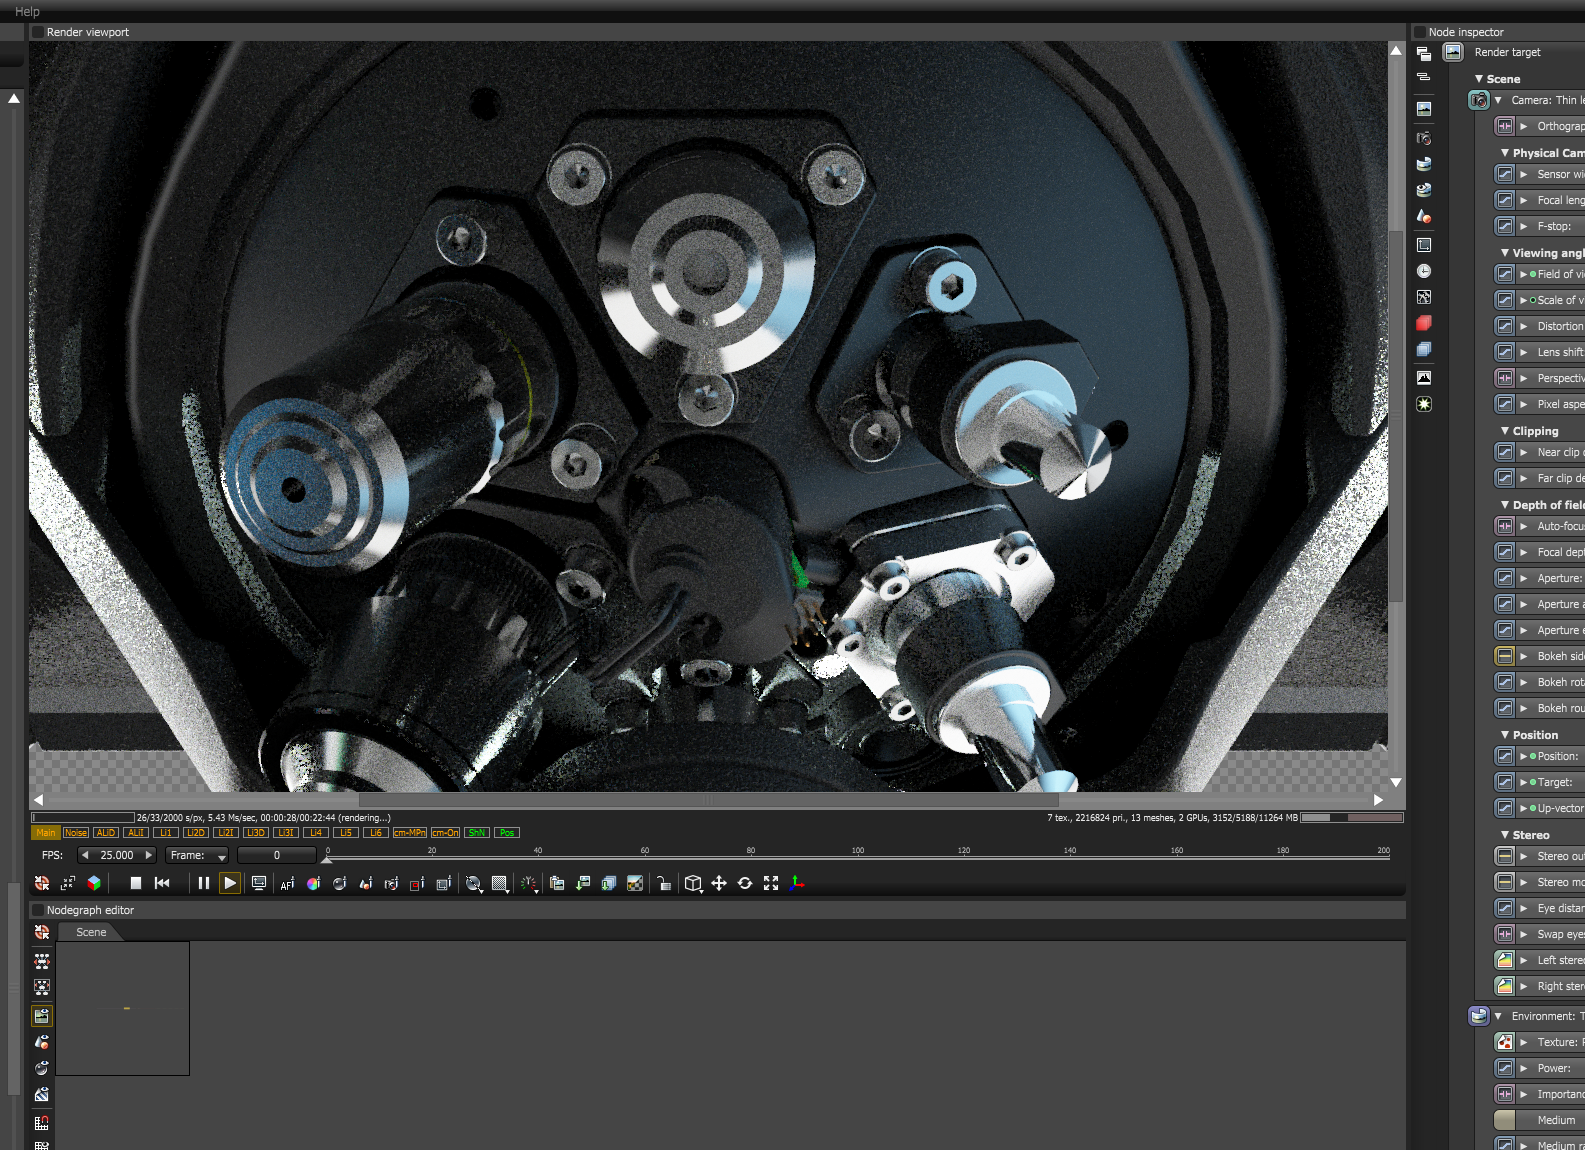Click the frame number input field
The image size is (1585, 1150).
click(x=277, y=855)
